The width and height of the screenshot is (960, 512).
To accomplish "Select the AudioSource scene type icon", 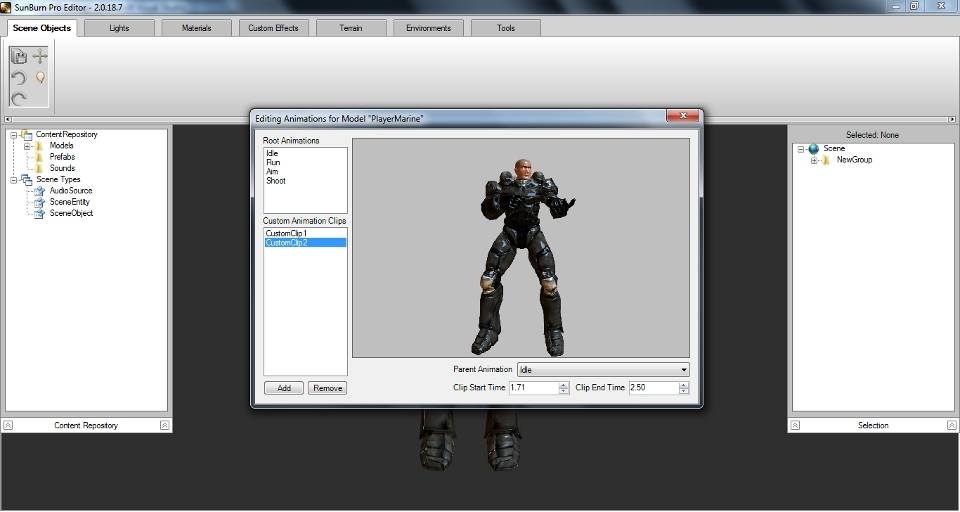I will 39,191.
